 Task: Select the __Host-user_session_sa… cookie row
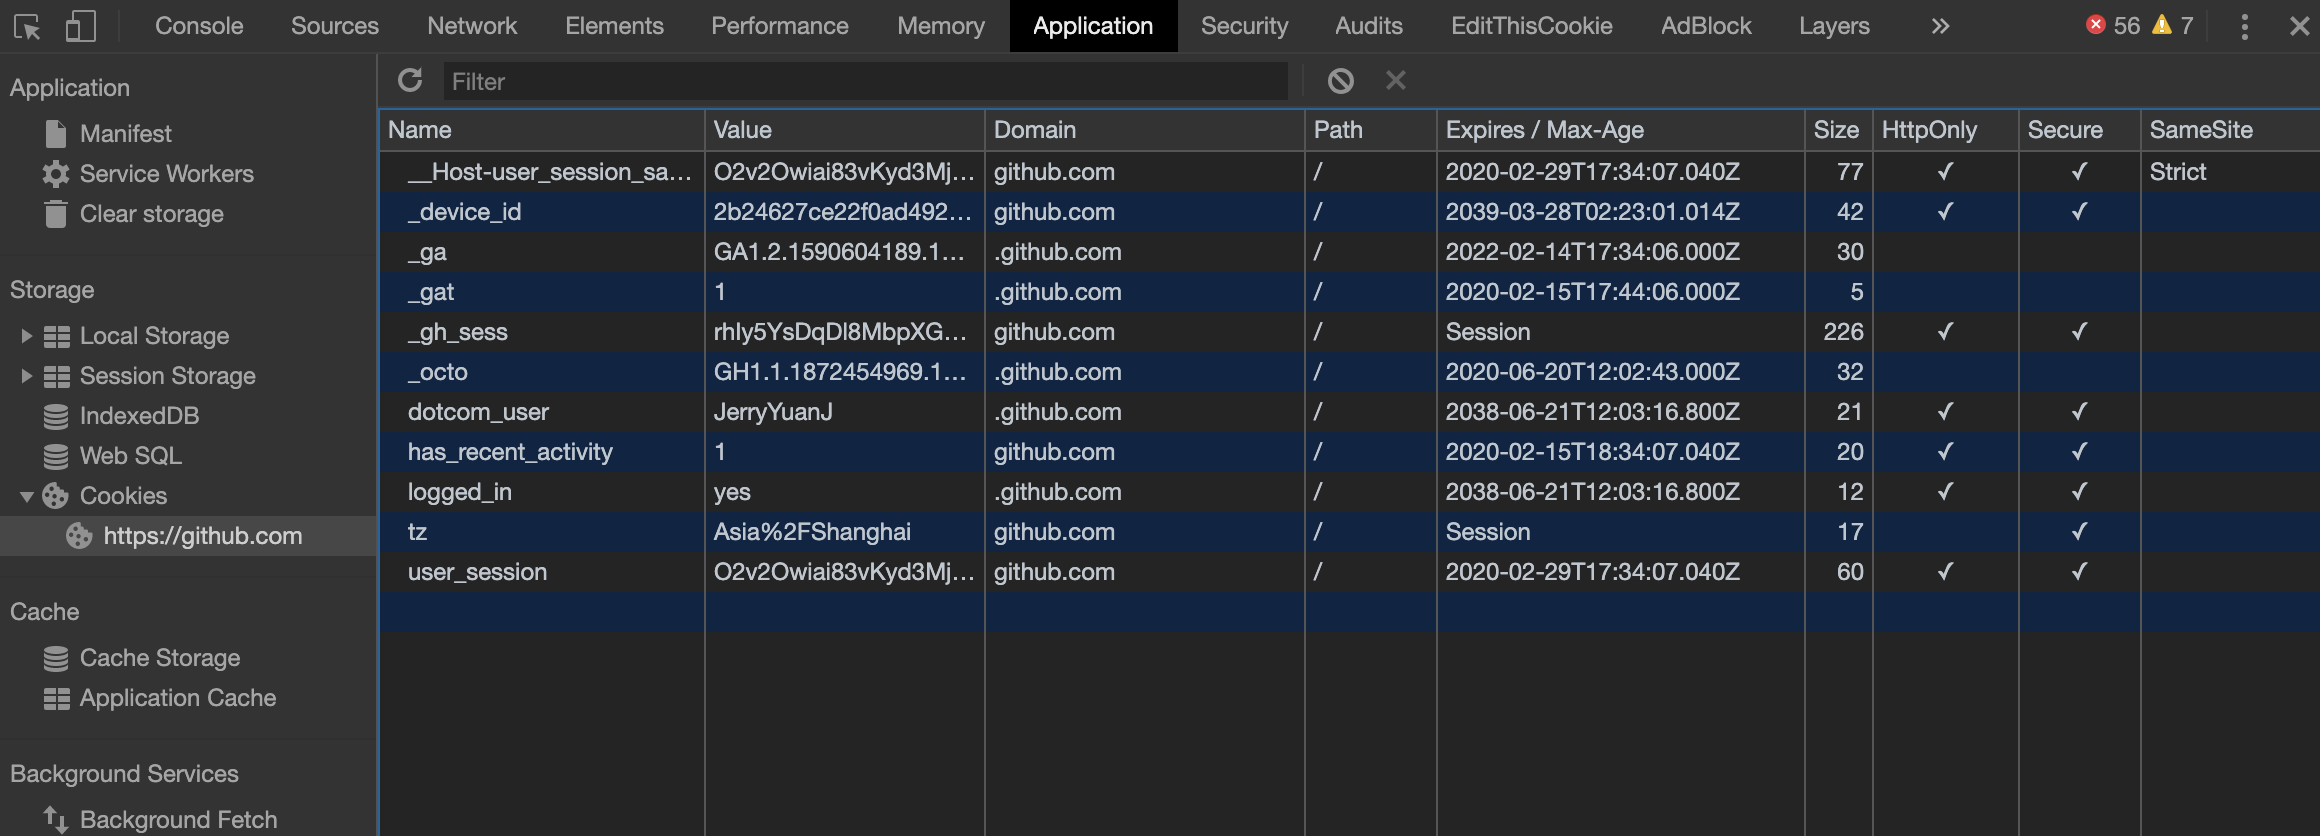tap(1350, 172)
